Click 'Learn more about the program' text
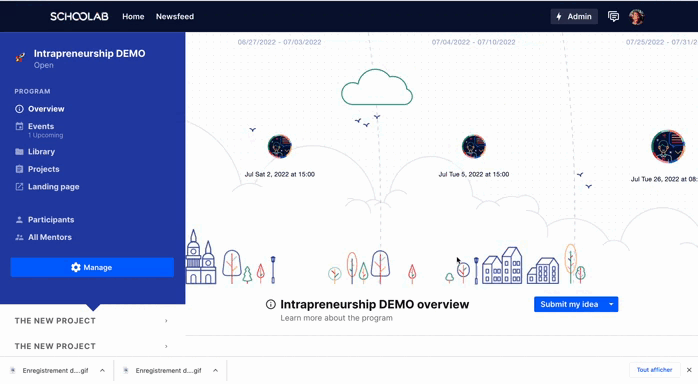The width and height of the screenshot is (698, 384). point(337,318)
